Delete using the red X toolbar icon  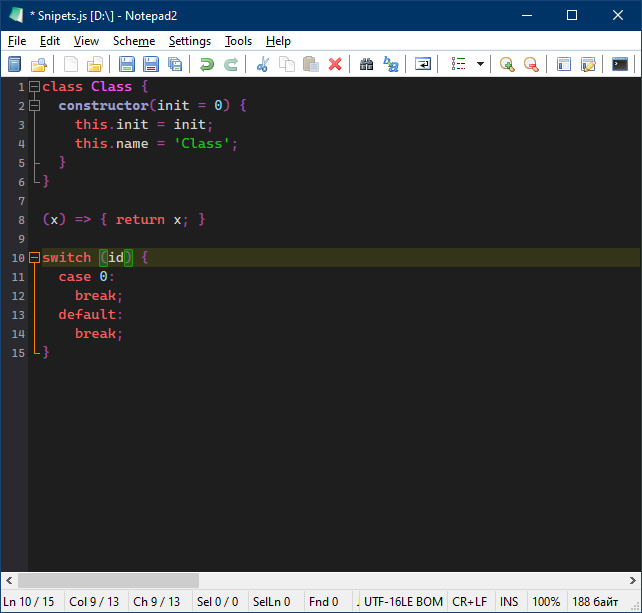coord(335,64)
